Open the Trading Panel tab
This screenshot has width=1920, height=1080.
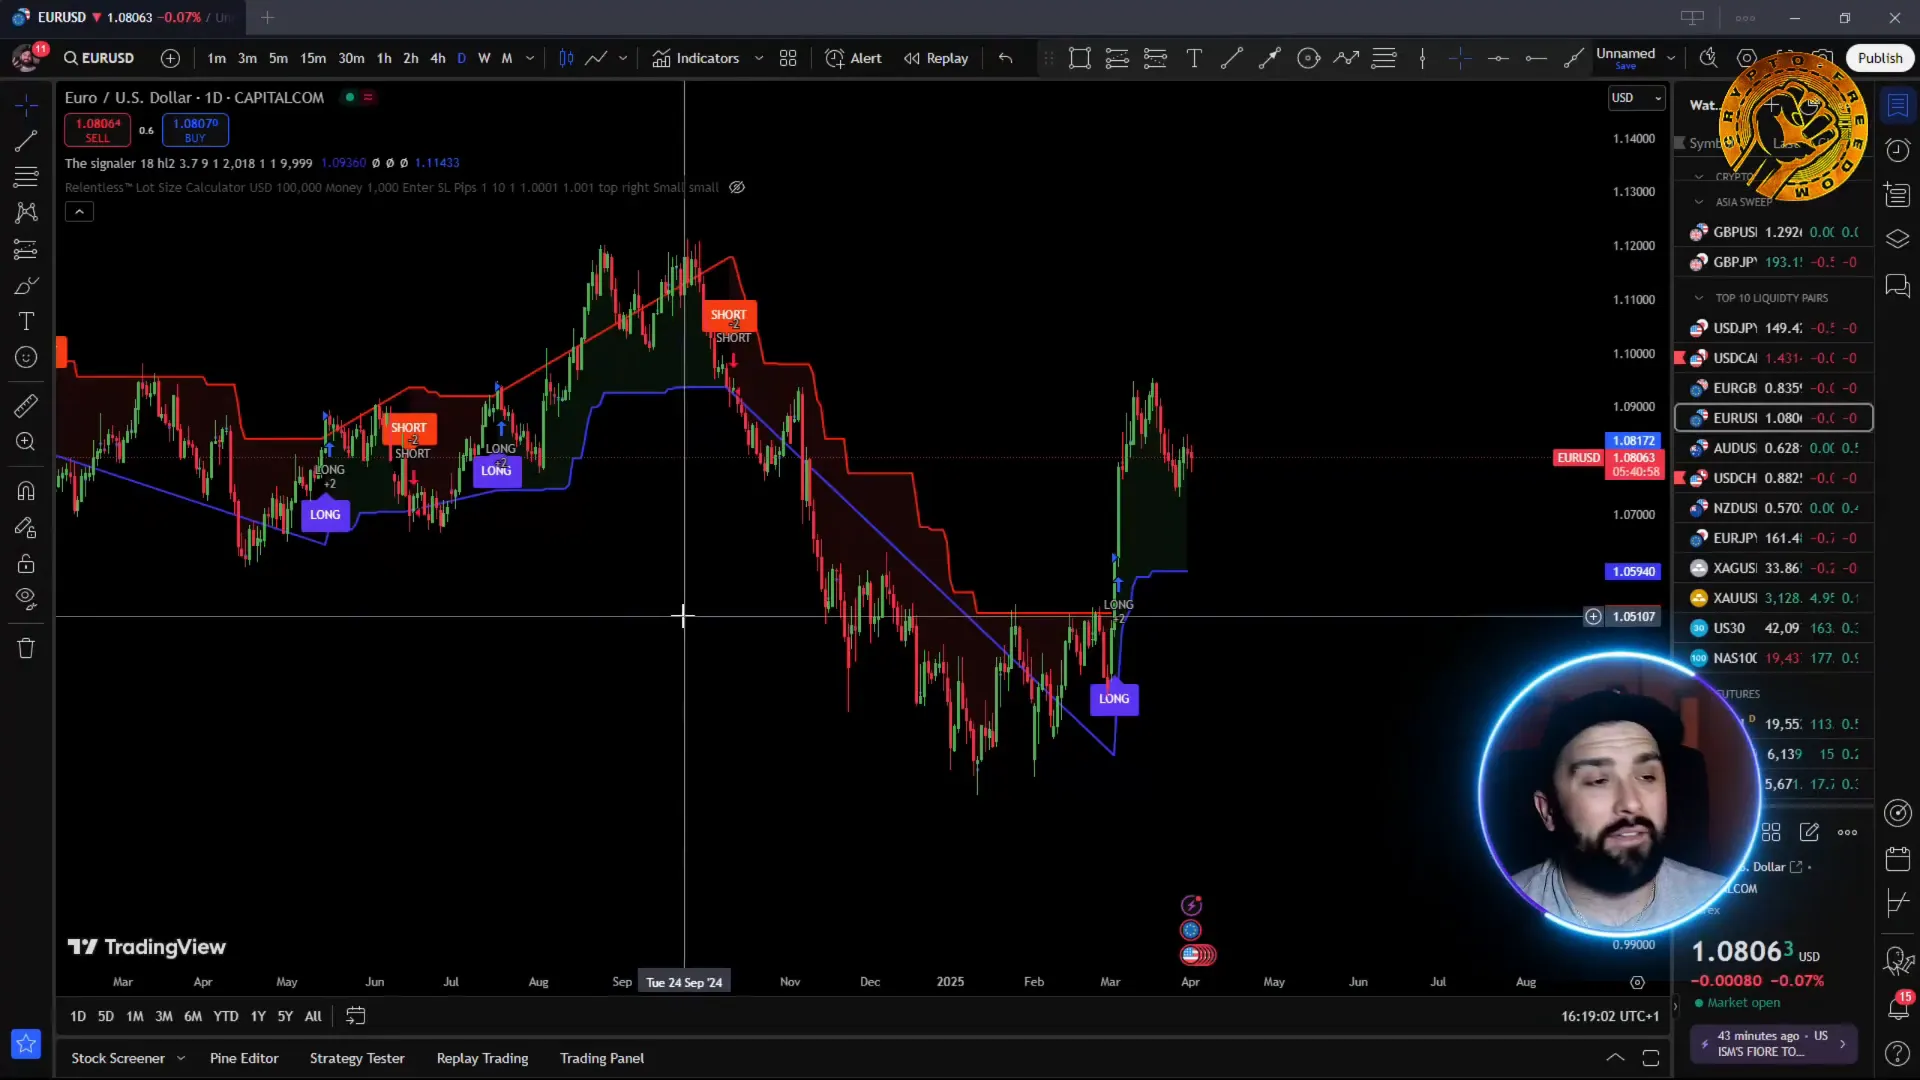coord(602,1058)
